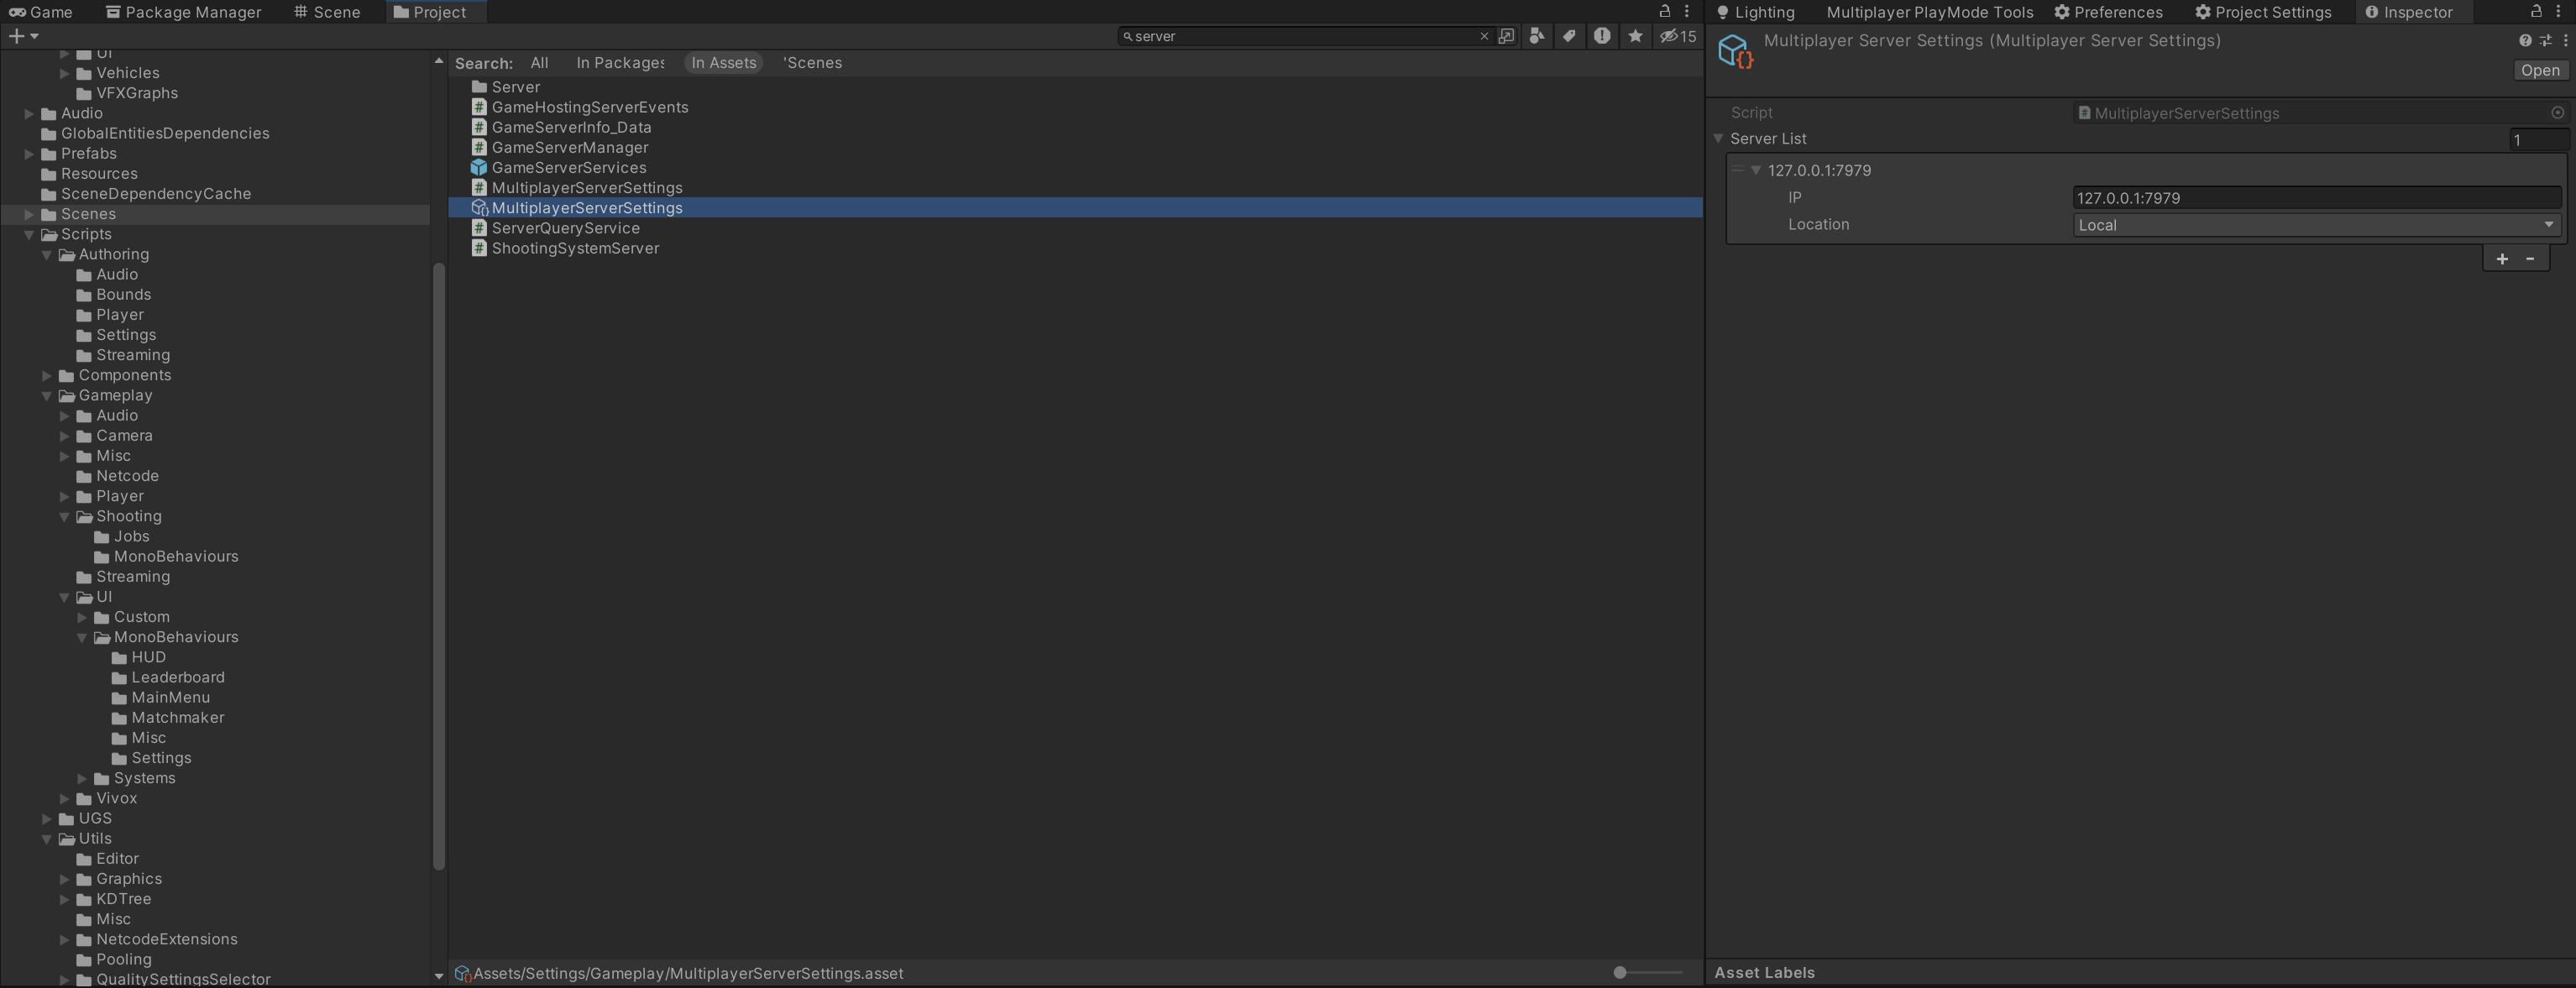
Task: Add a server entry with plus button
Action: (2501, 259)
